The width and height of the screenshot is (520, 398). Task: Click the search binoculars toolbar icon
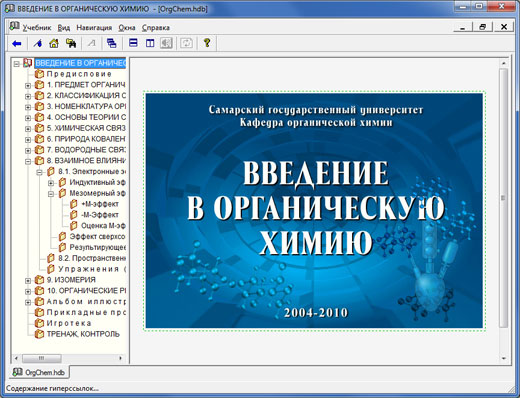[x=71, y=43]
